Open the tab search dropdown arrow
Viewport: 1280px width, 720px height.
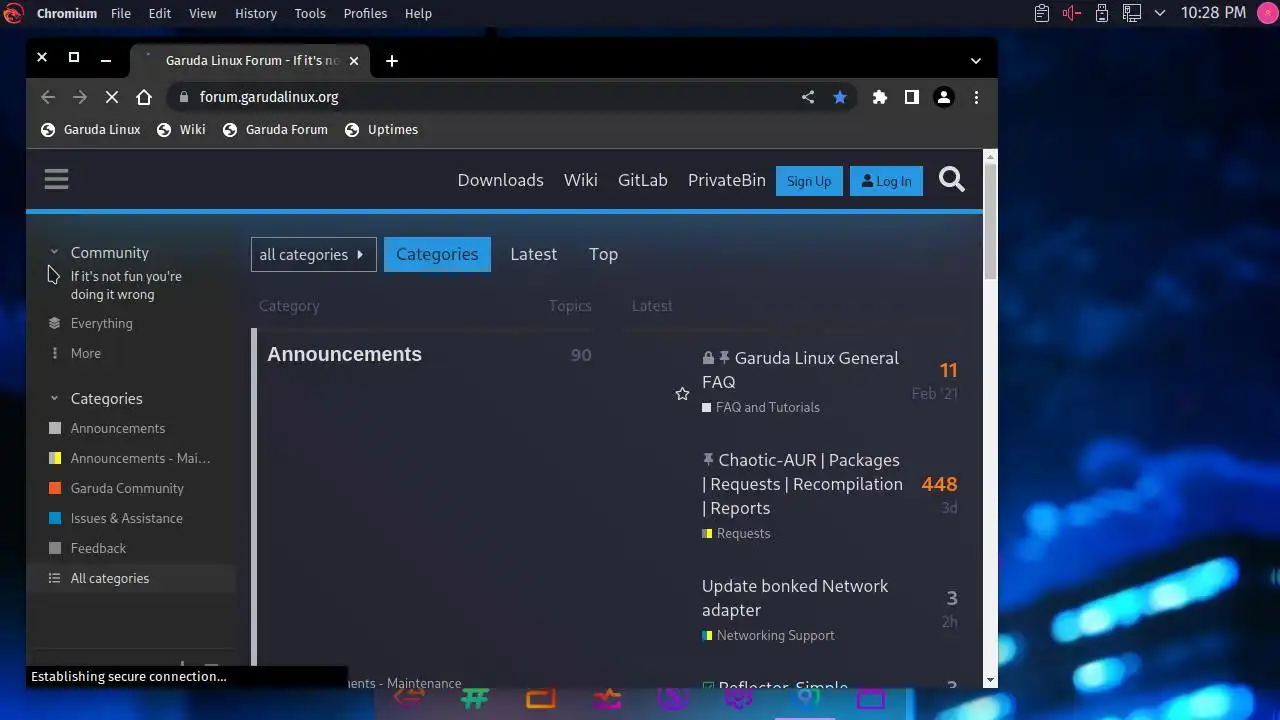[x=976, y=61]
